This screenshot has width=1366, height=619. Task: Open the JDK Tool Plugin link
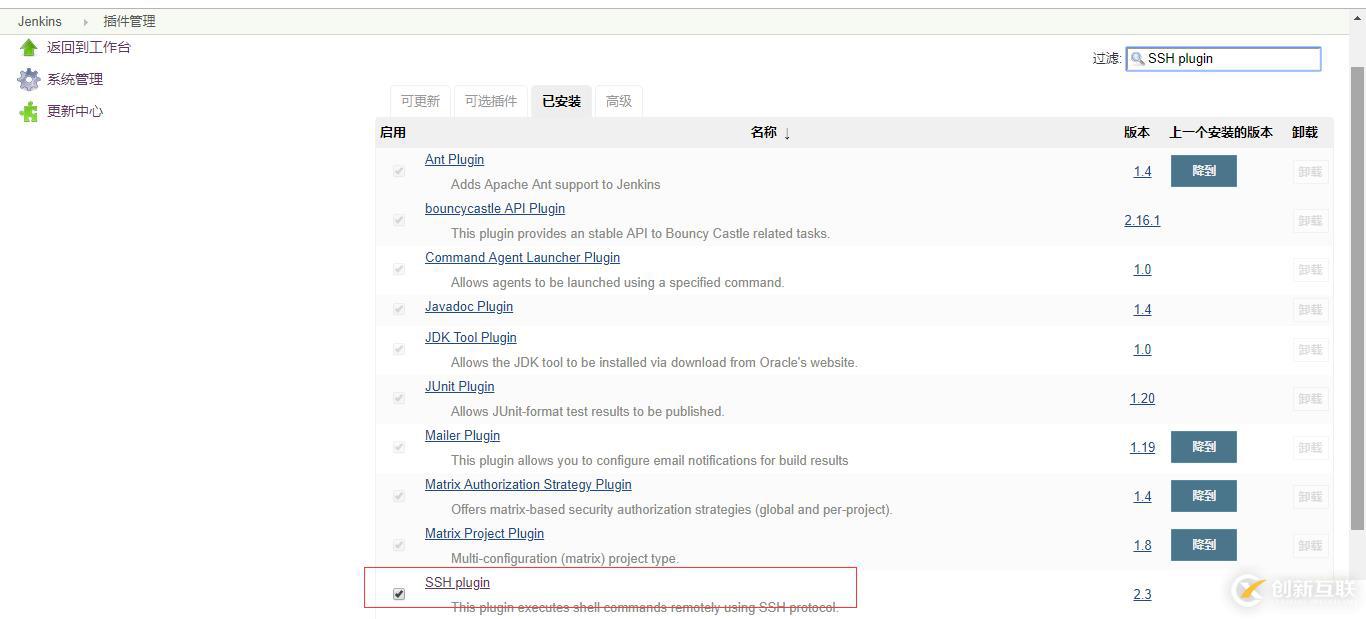pos(471,337)
